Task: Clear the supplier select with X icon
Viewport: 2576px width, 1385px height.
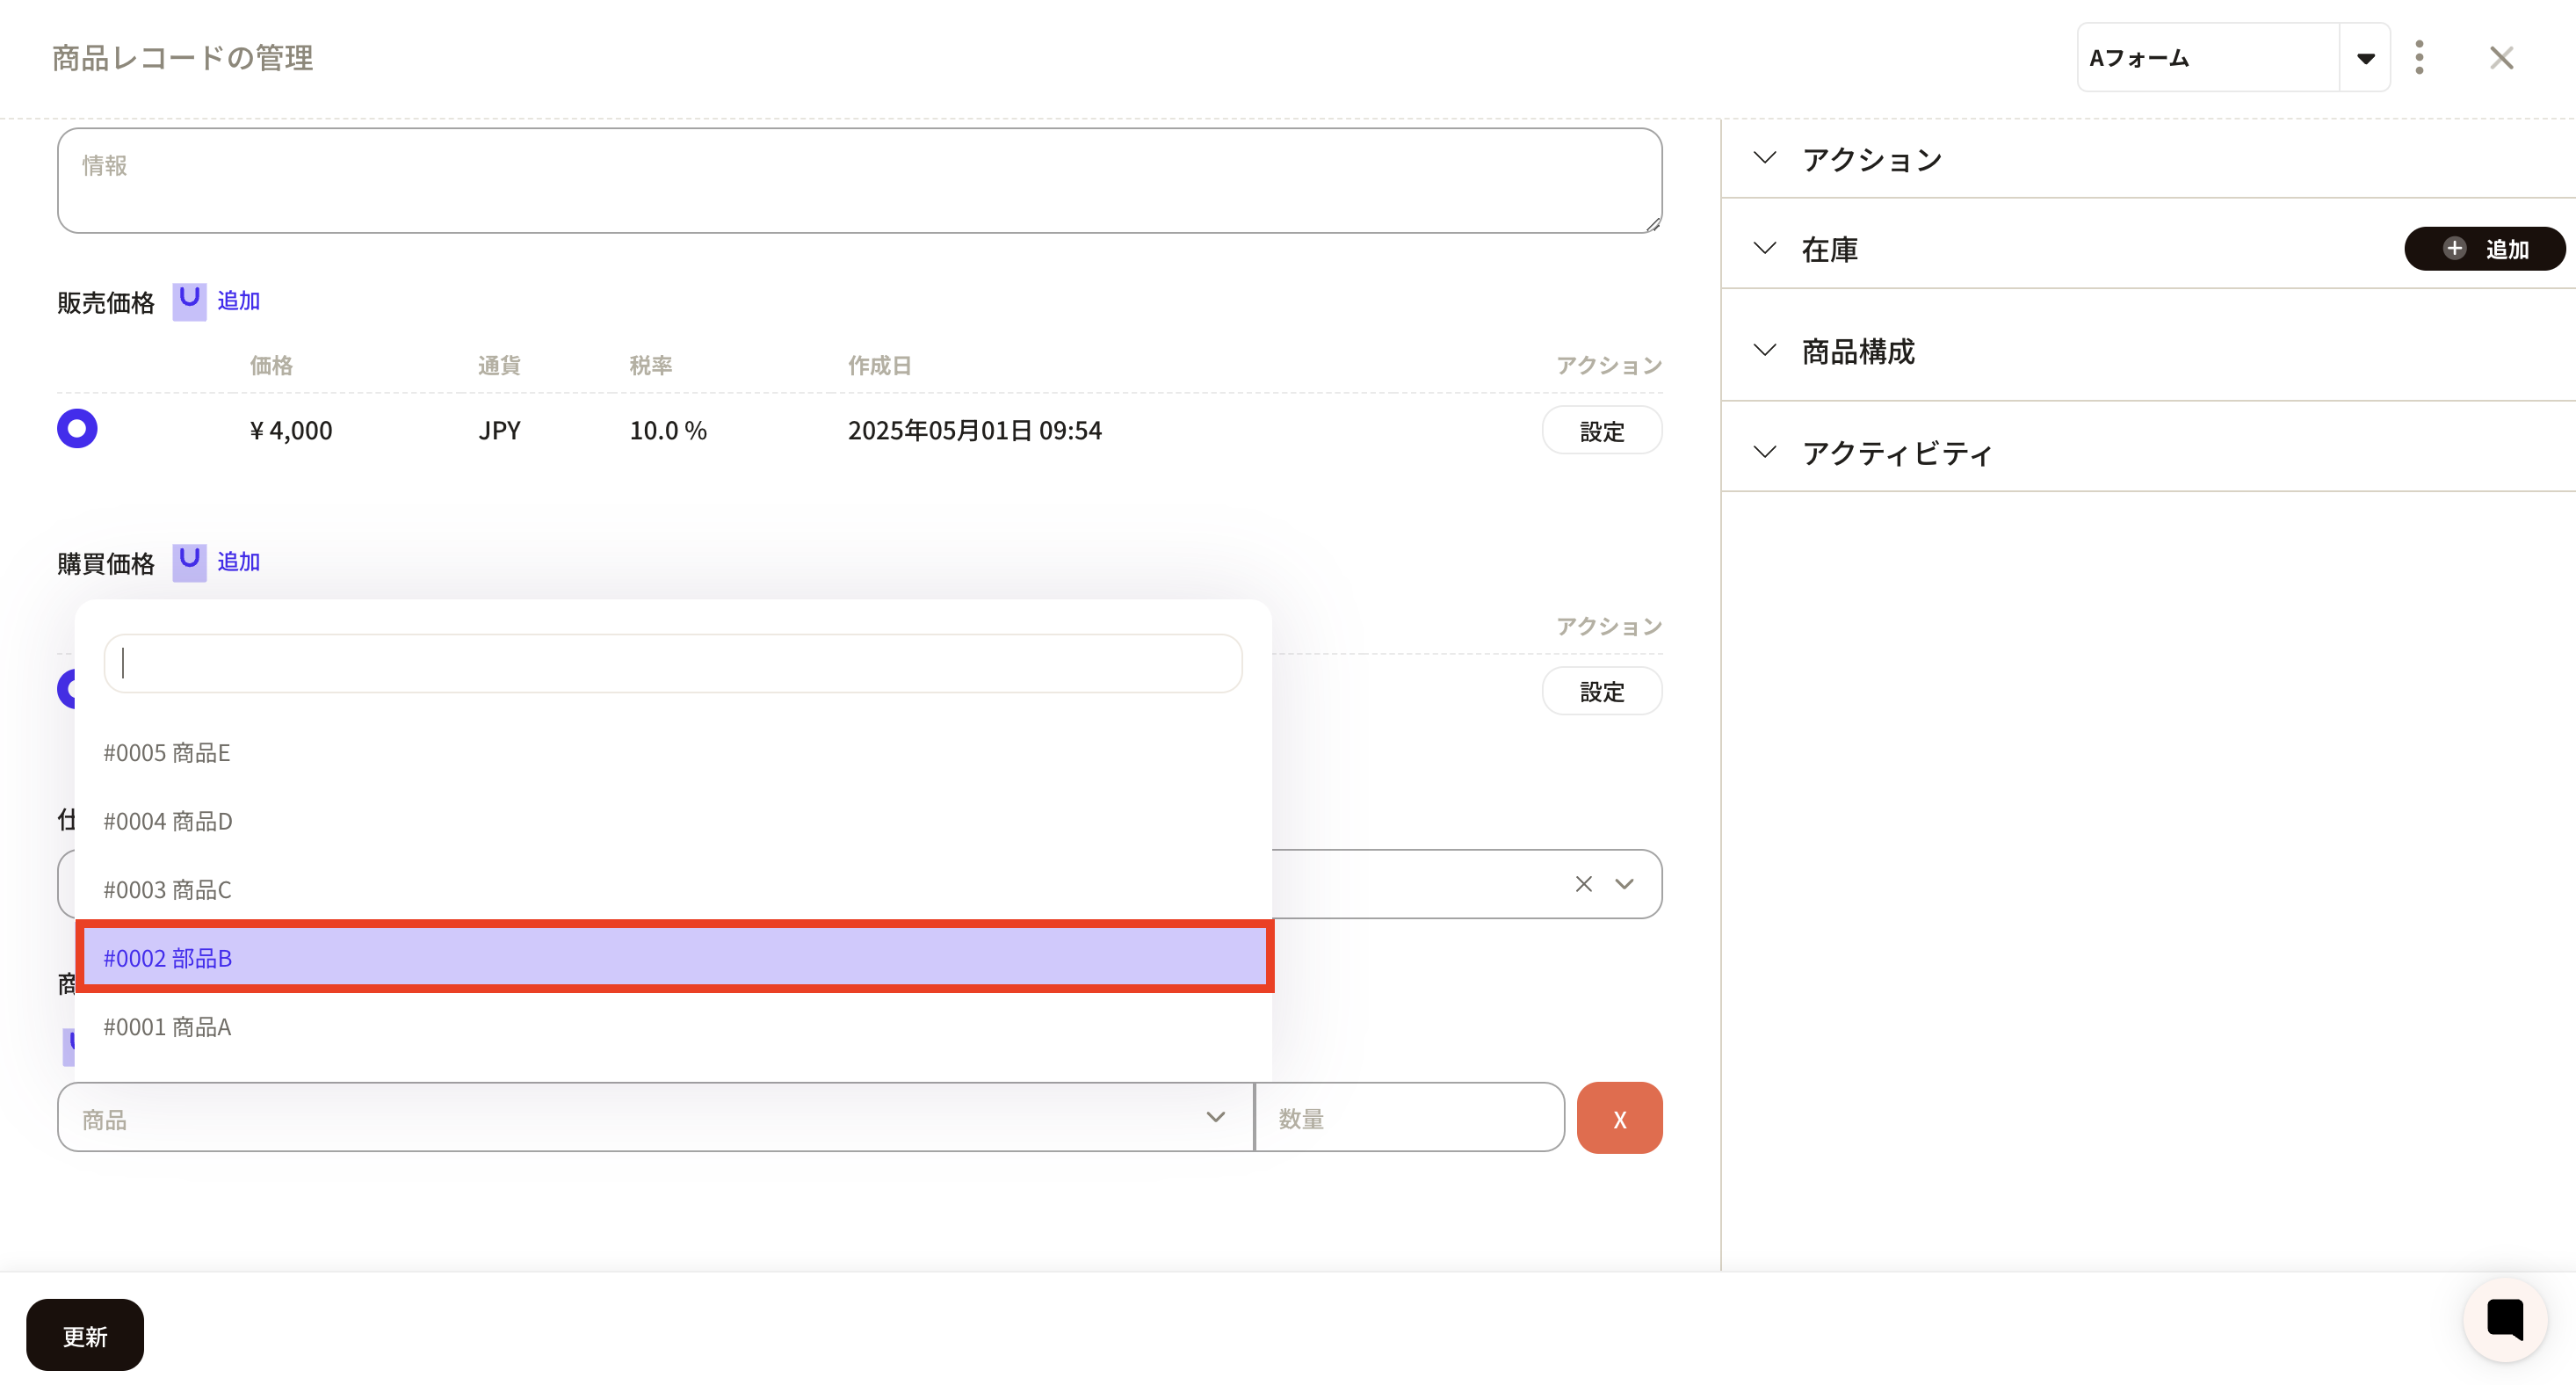Action: tap(1583, 884)
